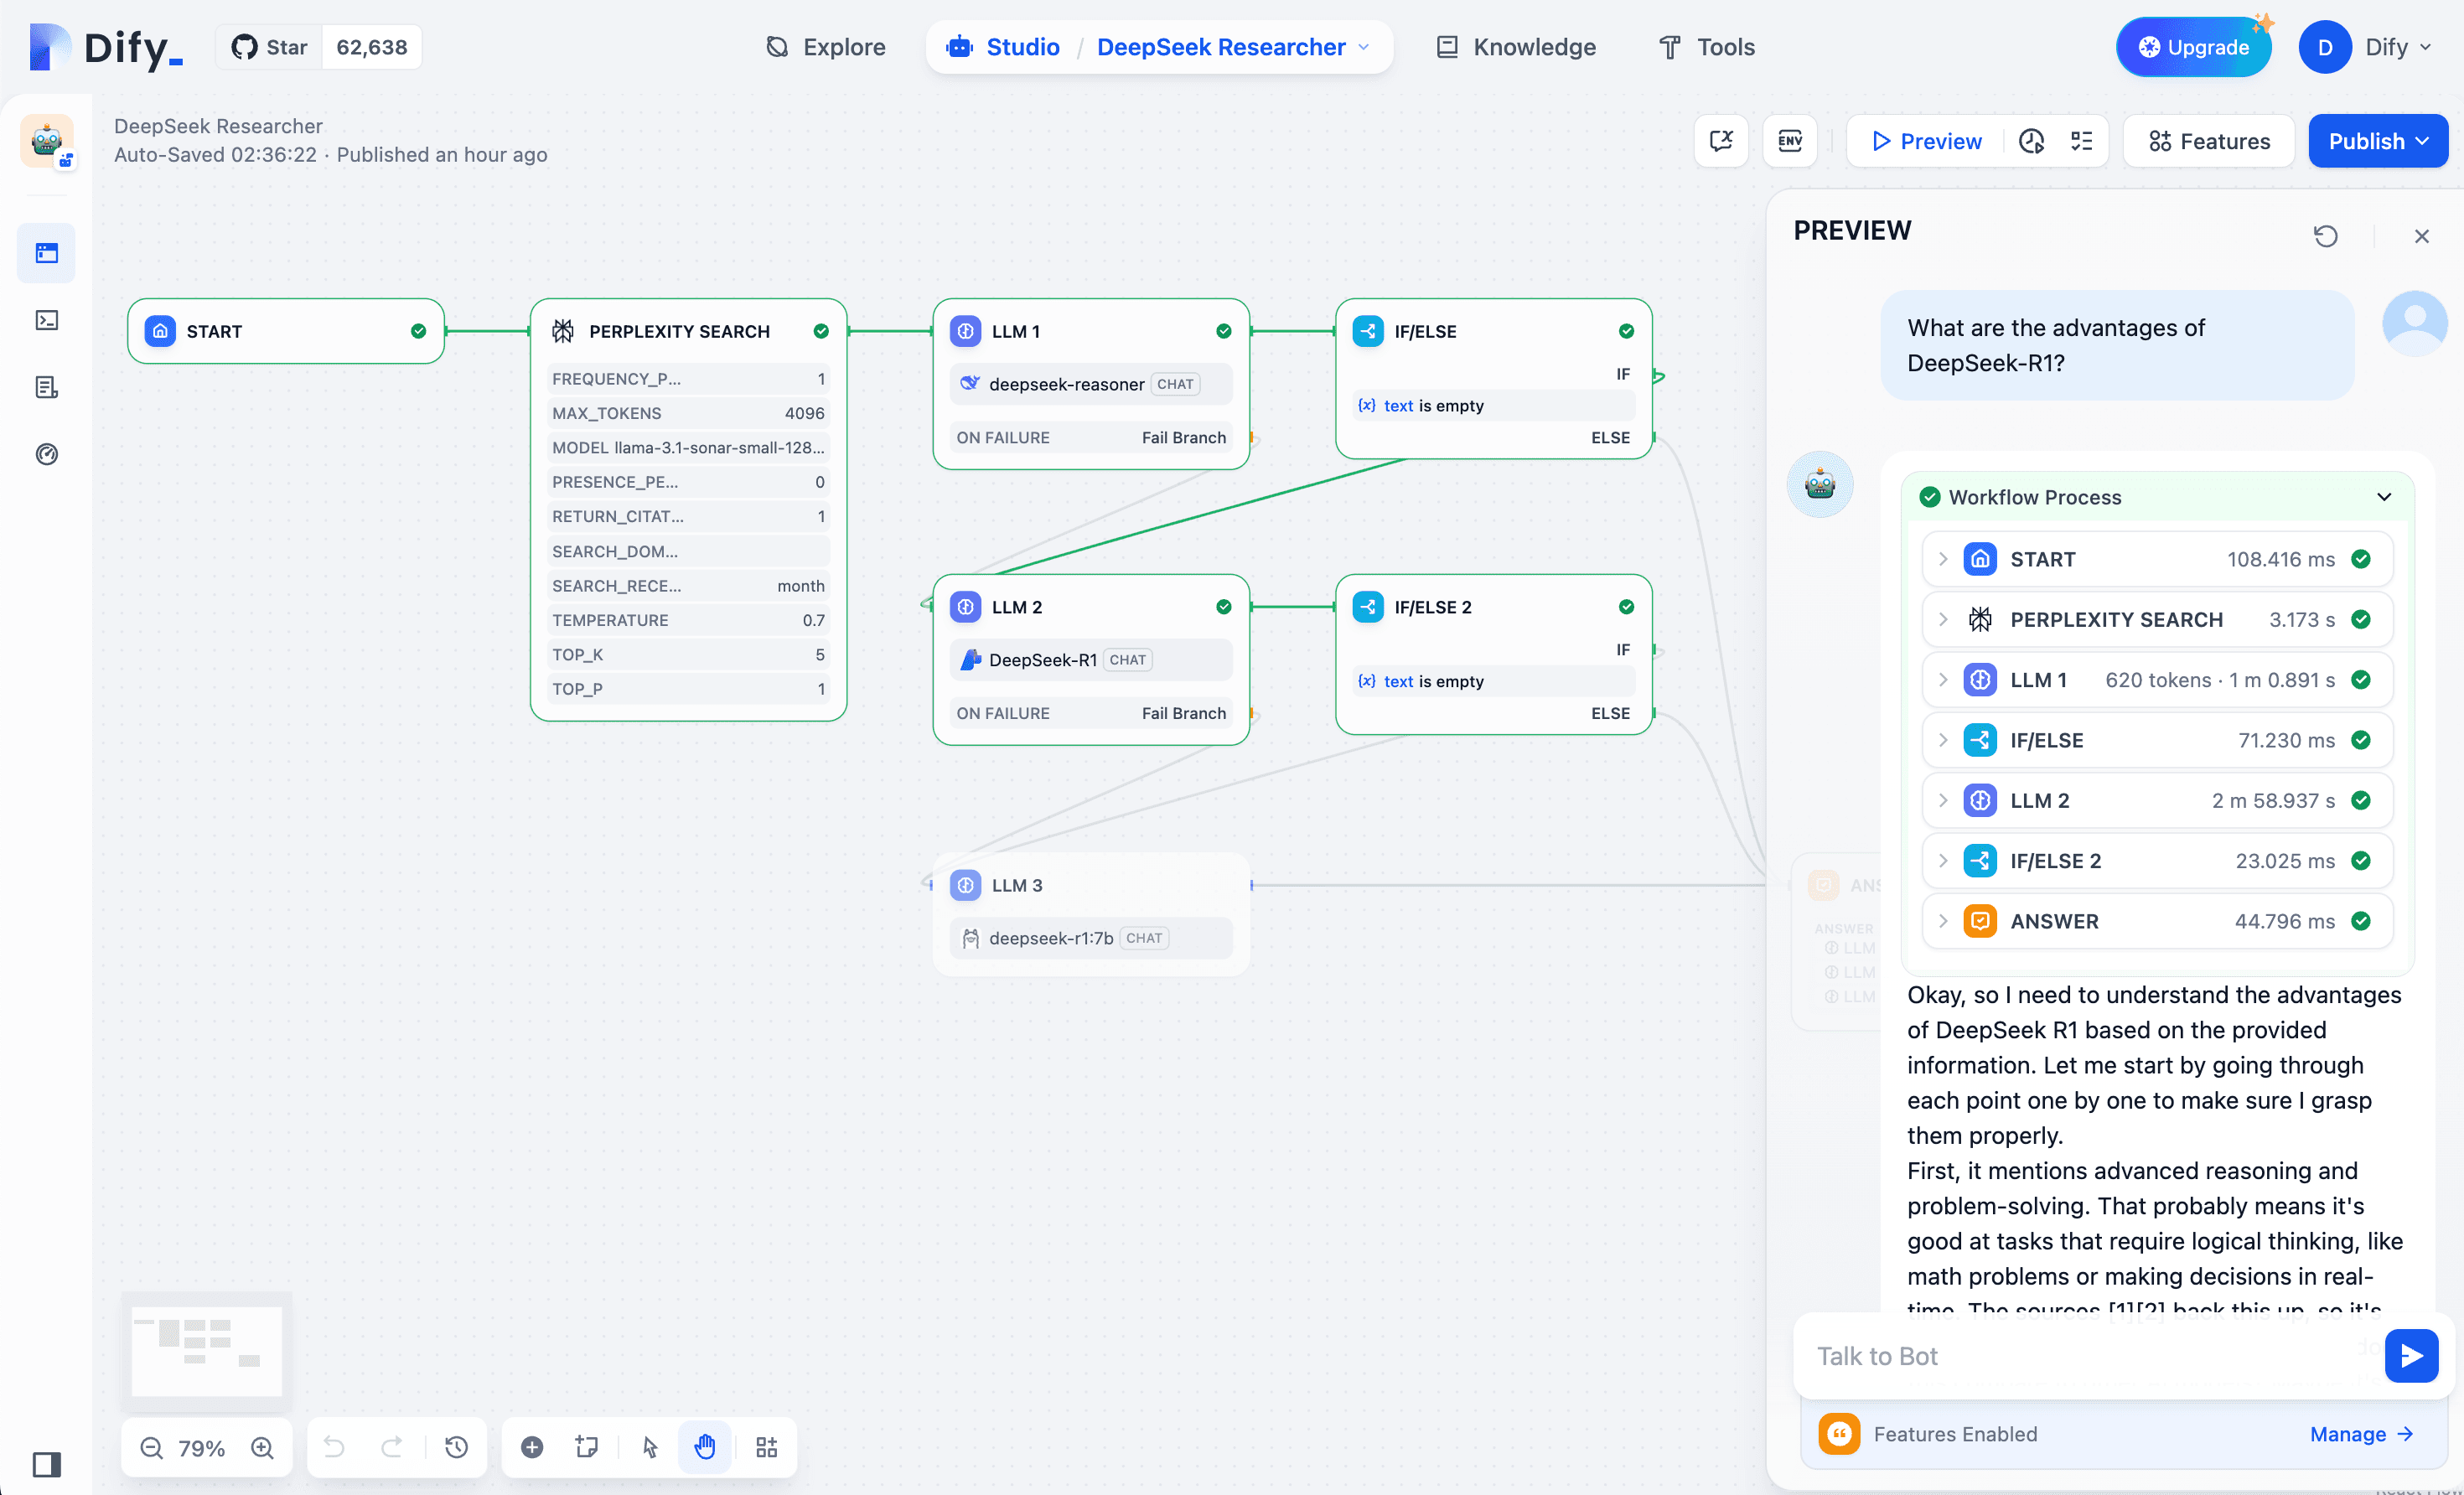Restart the preview conversation with refresh icon
Screen dimensions: 2464x1495
(x=2325, y=236)
